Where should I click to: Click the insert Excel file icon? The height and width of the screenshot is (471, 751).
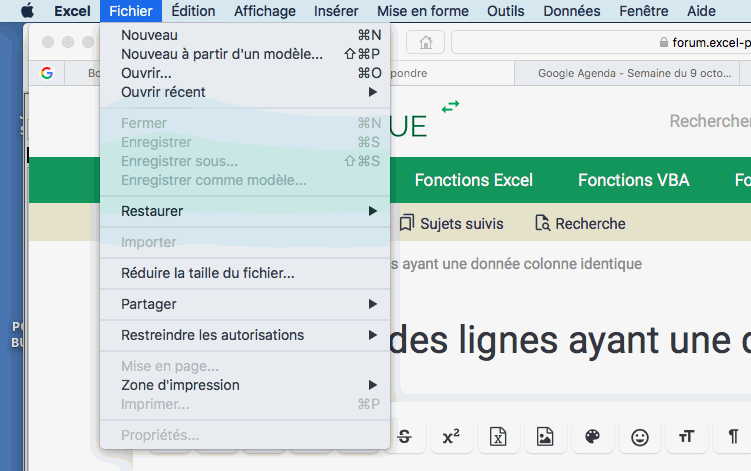(x=498, y=437)
